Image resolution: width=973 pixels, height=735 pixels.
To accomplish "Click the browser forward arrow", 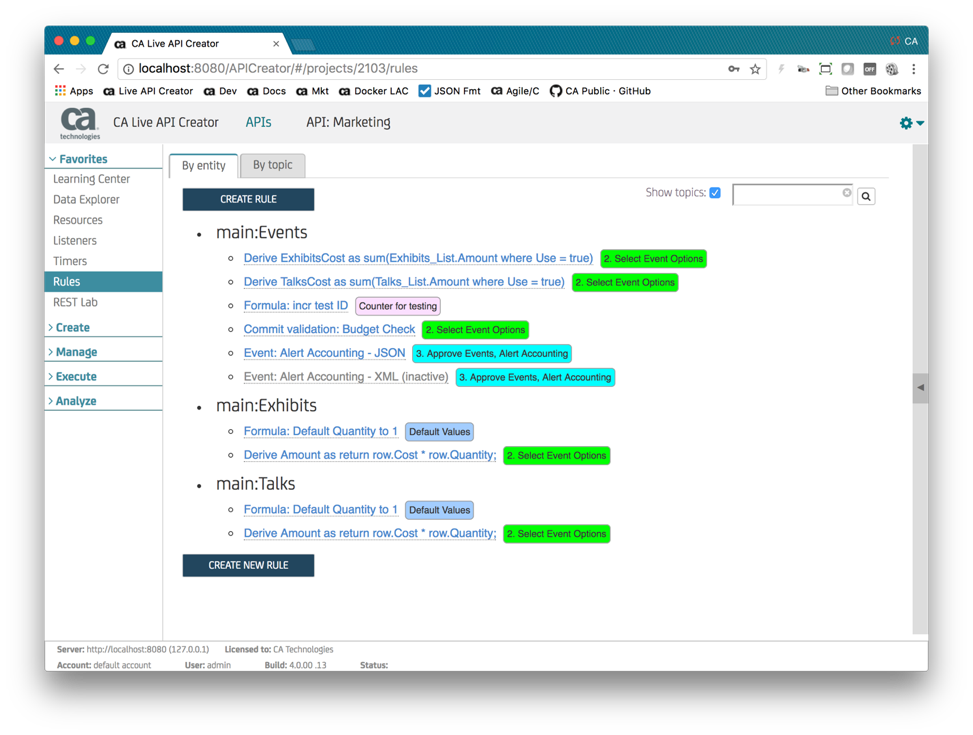I will click(81, 69).
